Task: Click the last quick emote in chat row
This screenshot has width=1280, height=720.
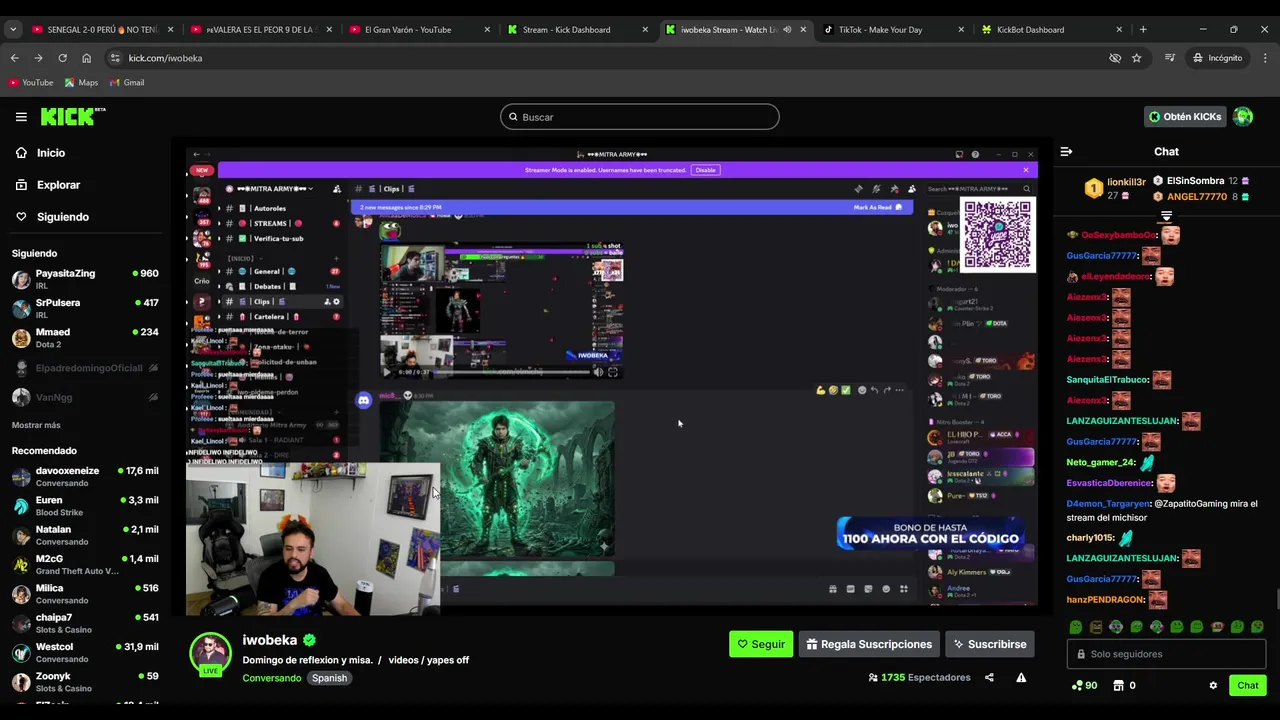Action: [1257, 628]
